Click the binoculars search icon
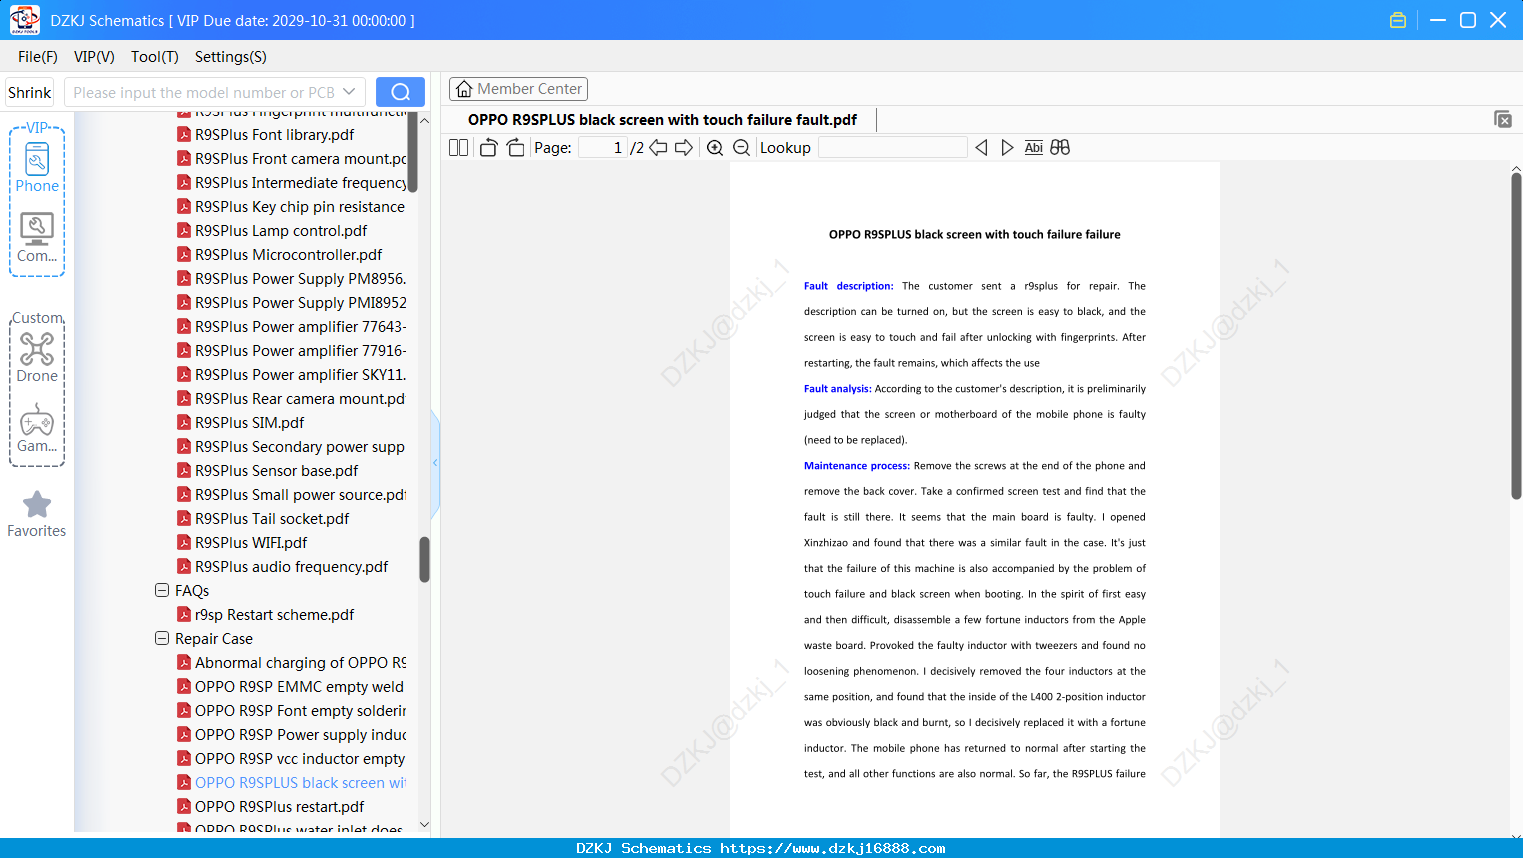Viewport: 1523px width, 858px height. click(1060, 148)
